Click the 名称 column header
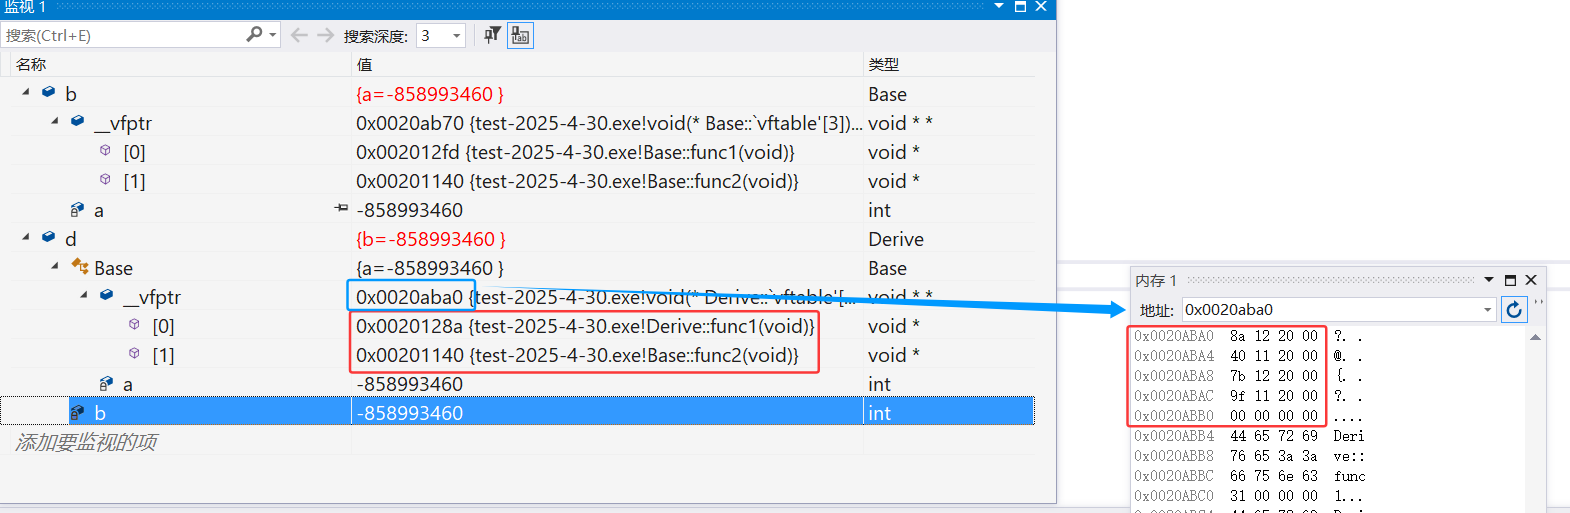1570x513 pixels. (31, 64)
